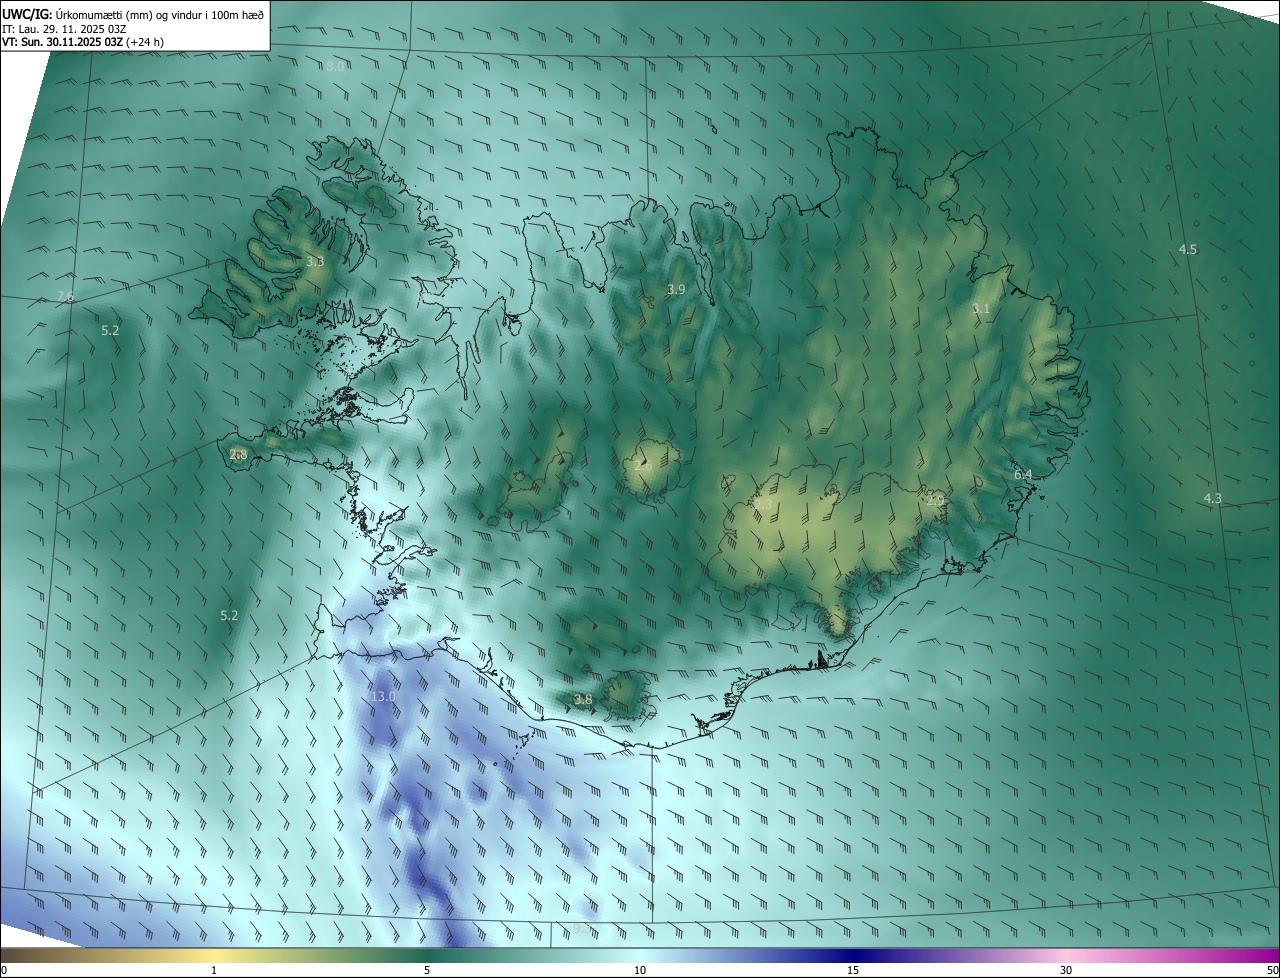
Task: Click the 'IT: Lau. 29. 11. 2025 03Z' line
Action: click(64, 29)
